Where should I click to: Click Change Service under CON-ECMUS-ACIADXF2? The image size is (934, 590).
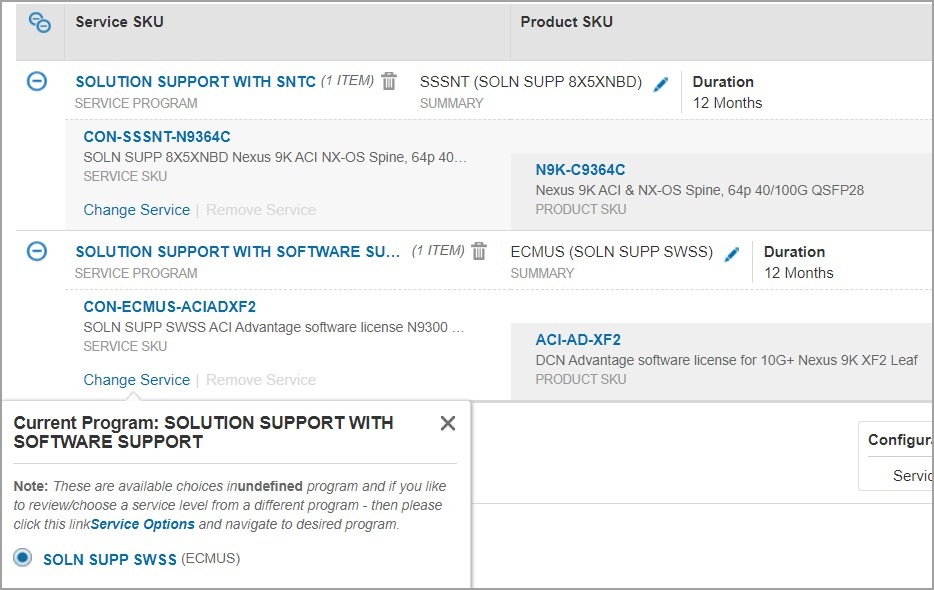click(x=137, y=380)
